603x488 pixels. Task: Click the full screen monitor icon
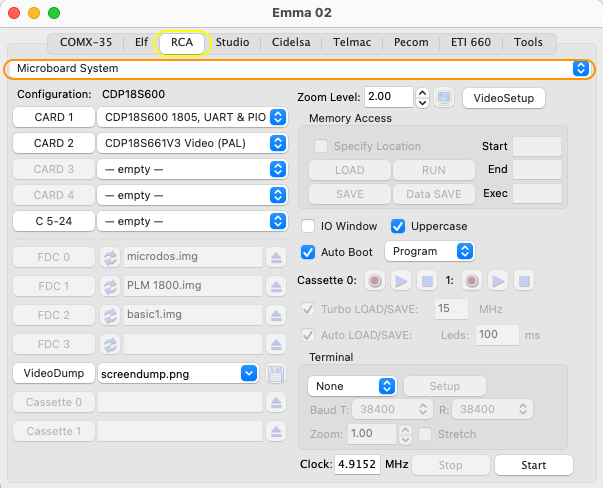[x=444, y=97]
